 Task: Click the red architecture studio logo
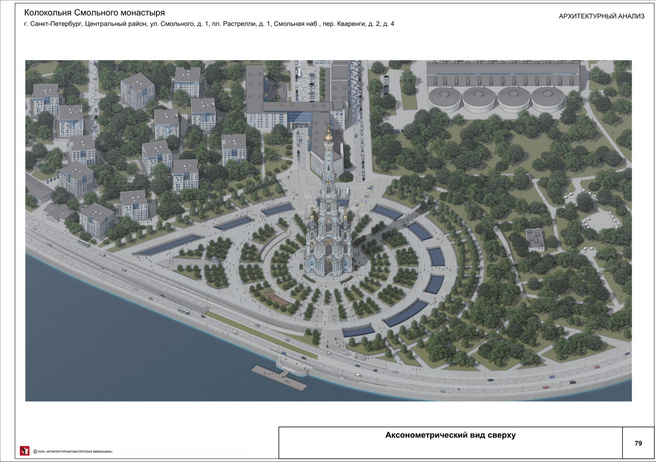[x=23, y=450]
